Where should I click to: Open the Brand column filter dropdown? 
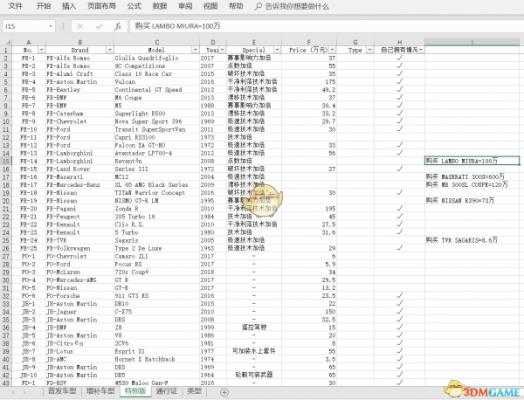point(110,50)
